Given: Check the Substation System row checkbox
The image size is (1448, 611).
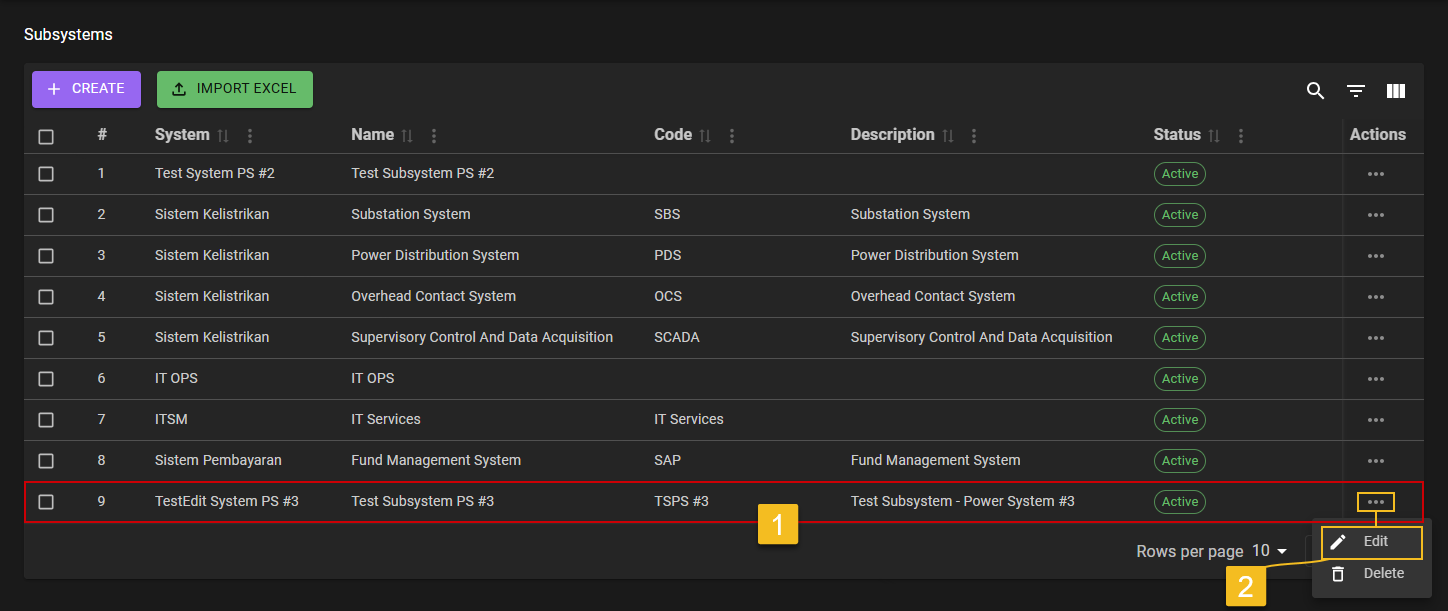Looking at the screenshot, I should click(46, 215).
